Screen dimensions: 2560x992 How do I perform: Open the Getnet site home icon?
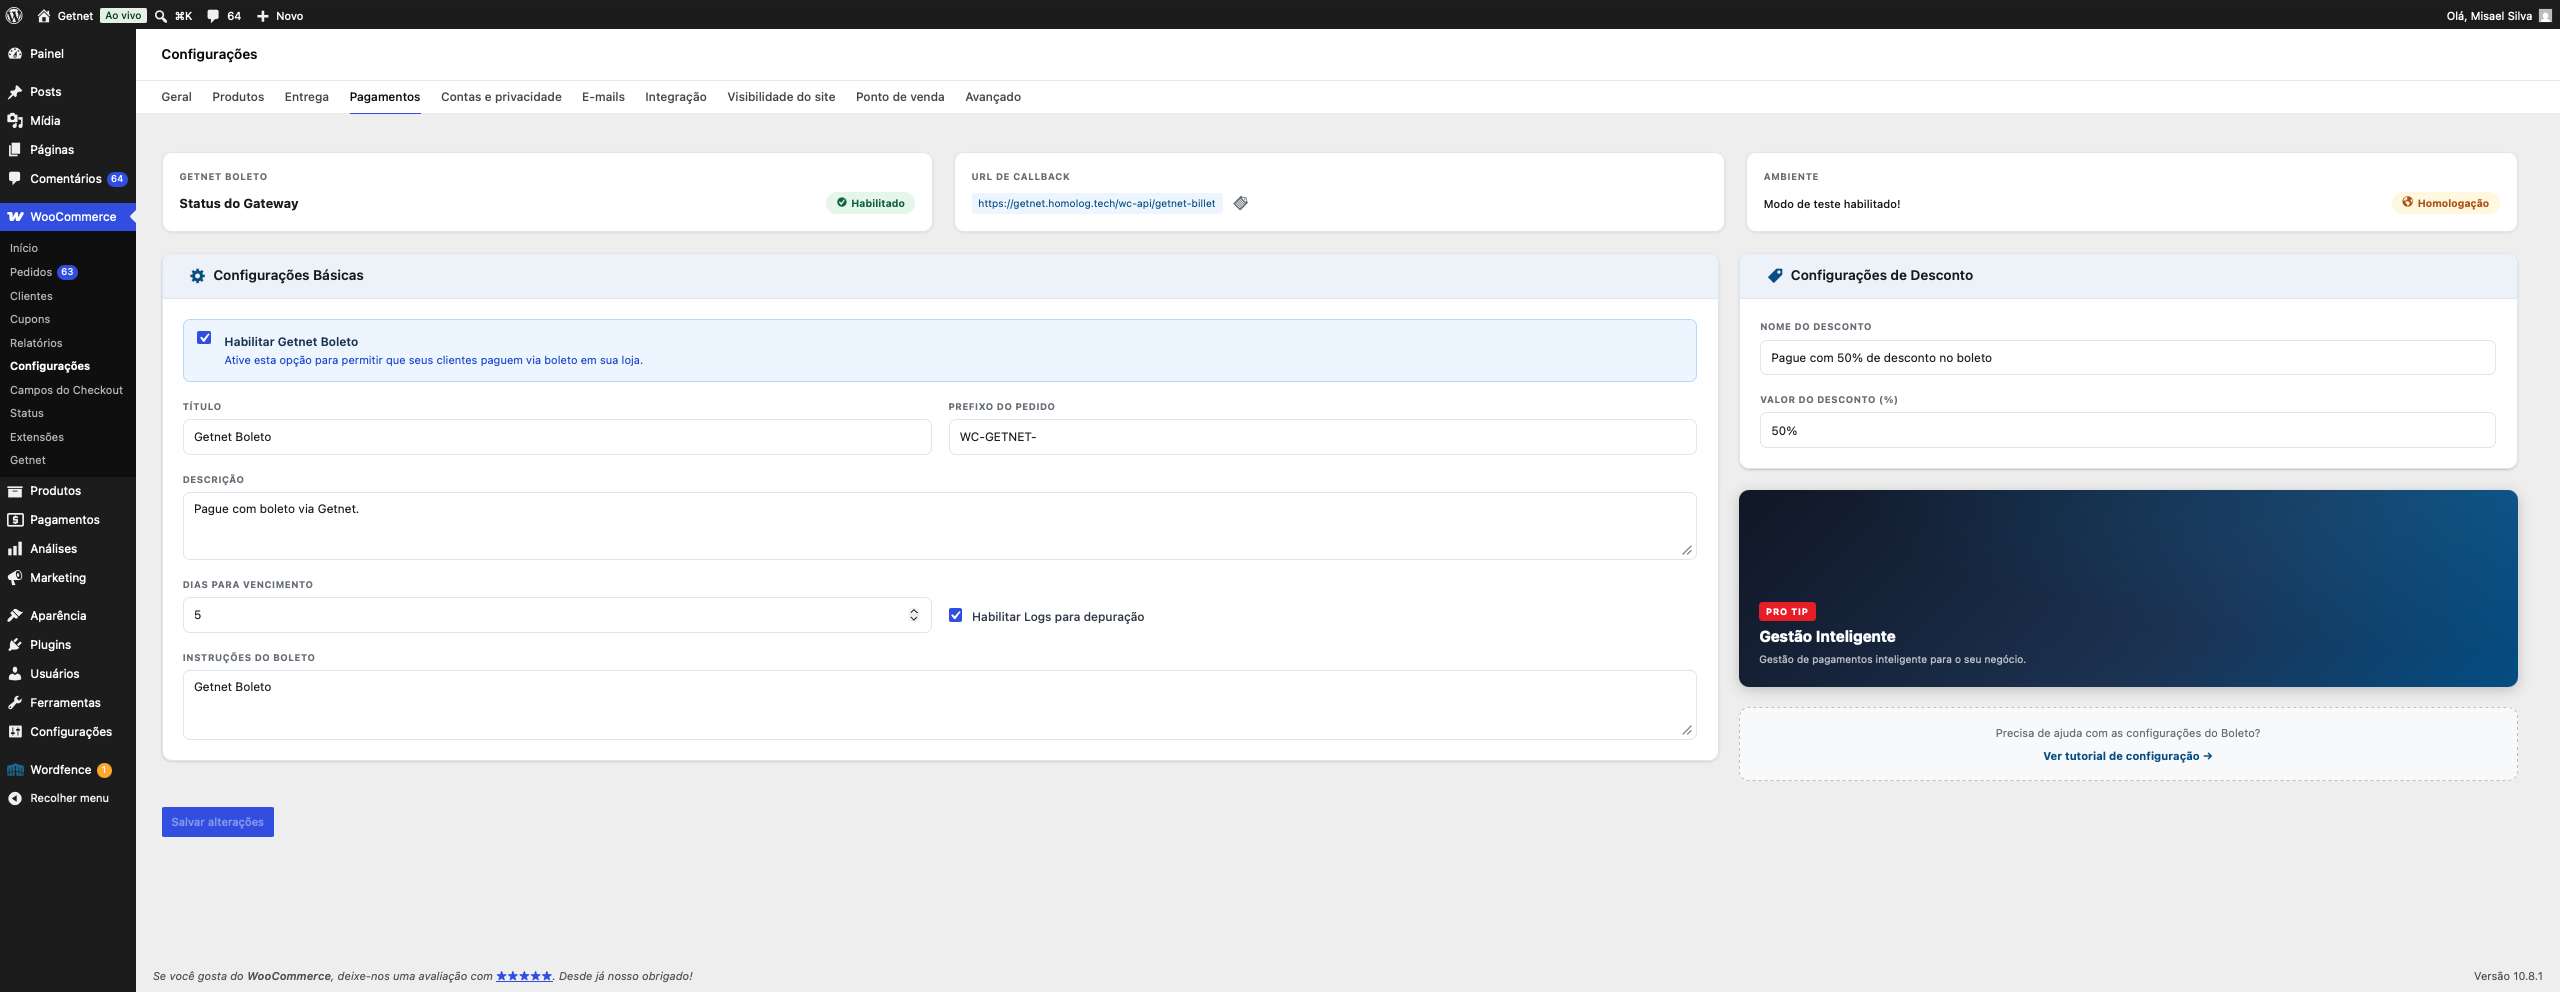[43, 15]
